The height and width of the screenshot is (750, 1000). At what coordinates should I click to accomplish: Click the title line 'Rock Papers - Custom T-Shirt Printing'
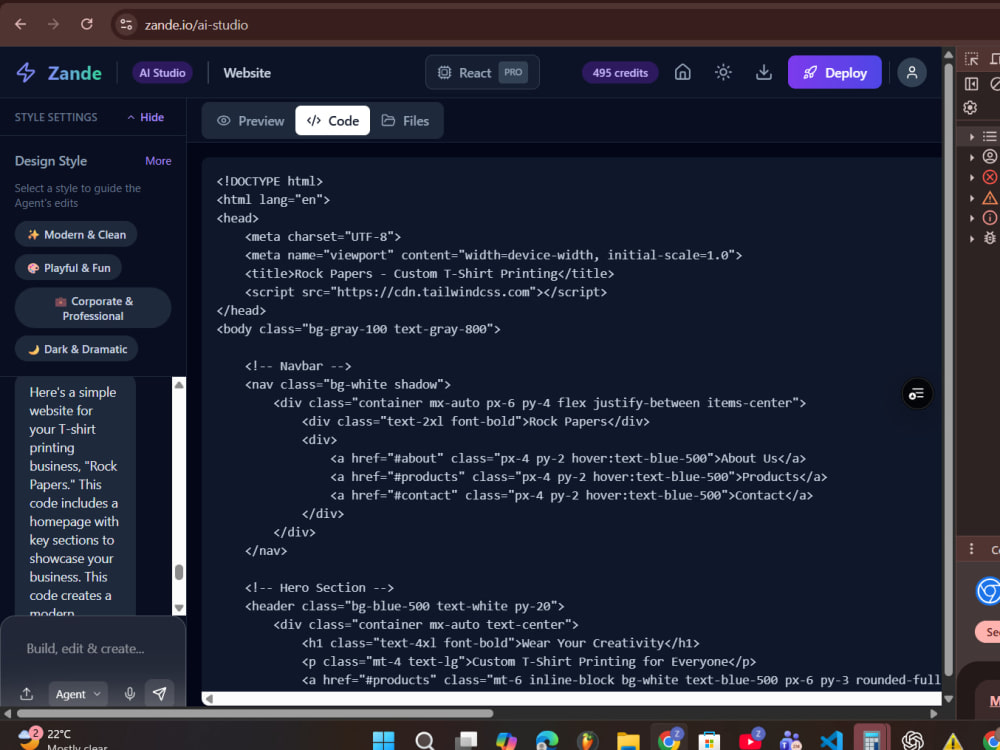point(429,274)
